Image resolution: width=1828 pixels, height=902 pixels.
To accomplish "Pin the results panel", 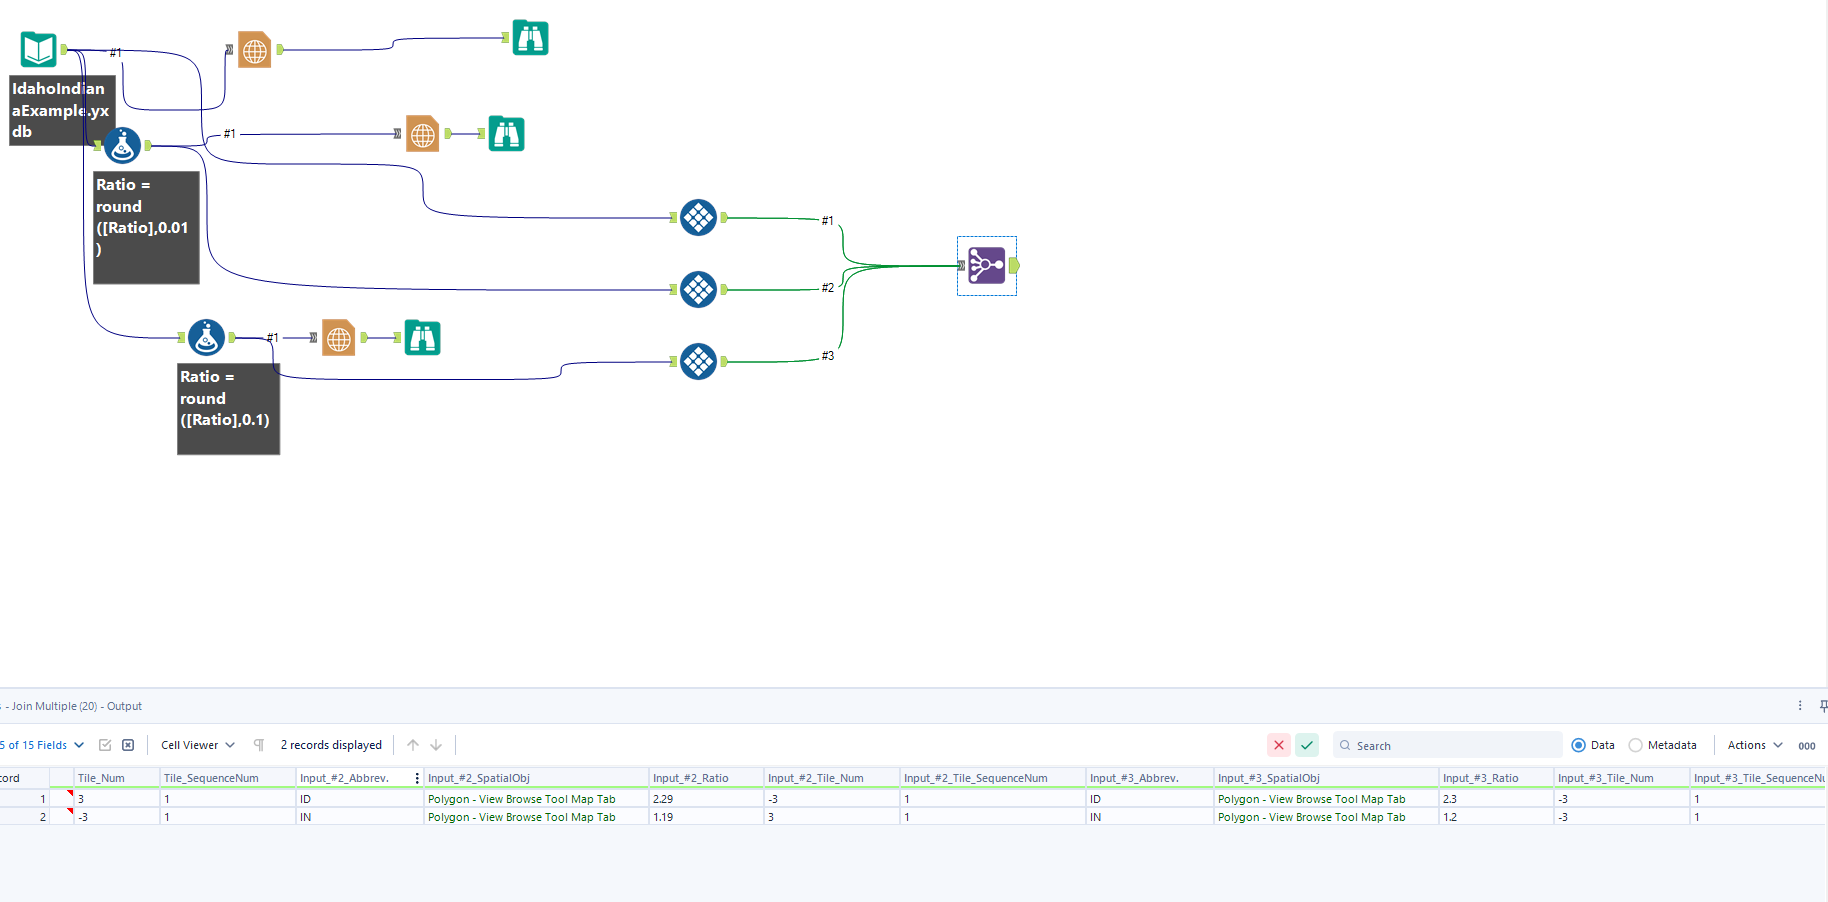I will 1821,705.
